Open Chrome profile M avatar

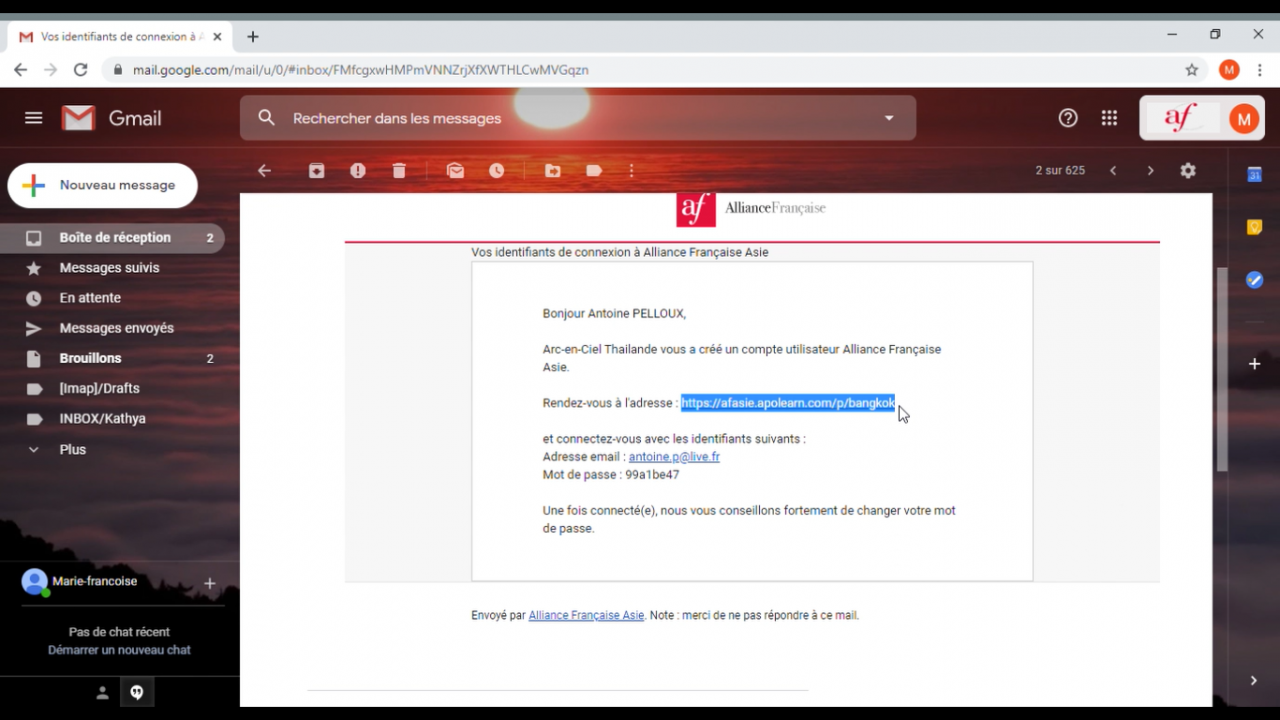[1229, 70]
